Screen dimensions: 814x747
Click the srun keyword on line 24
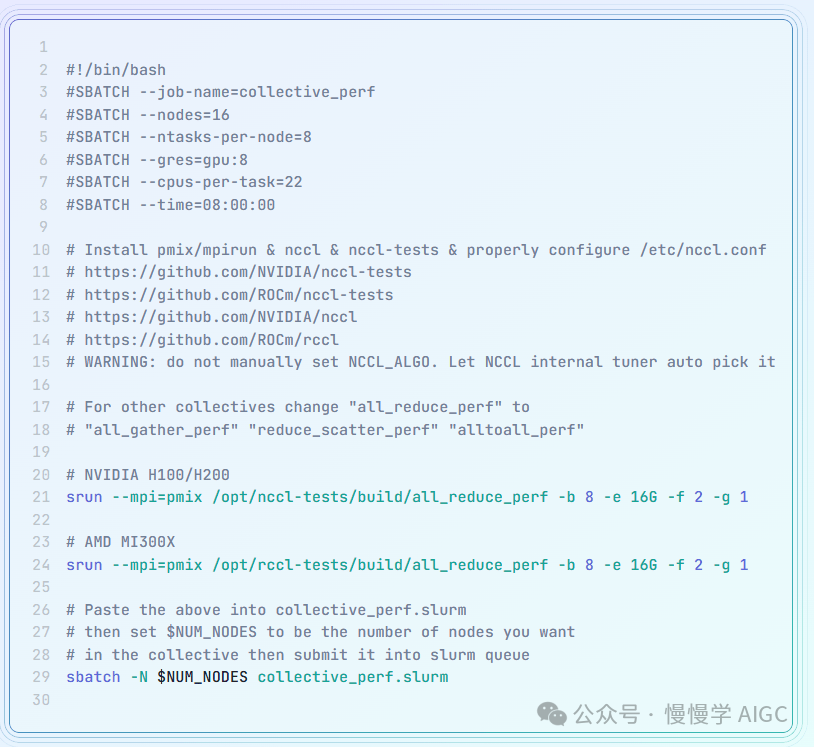[84, 565]
